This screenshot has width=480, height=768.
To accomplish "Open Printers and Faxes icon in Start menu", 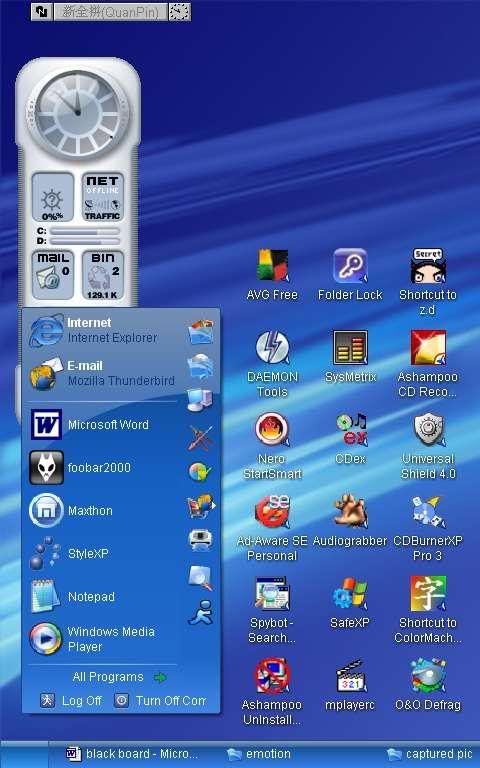I will (200, 540).
